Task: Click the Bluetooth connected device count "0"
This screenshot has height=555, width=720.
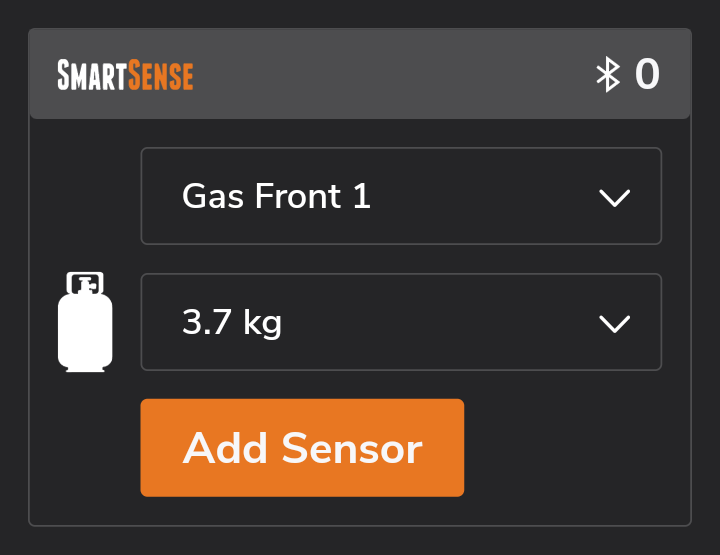Action: [x=647, y=75]
